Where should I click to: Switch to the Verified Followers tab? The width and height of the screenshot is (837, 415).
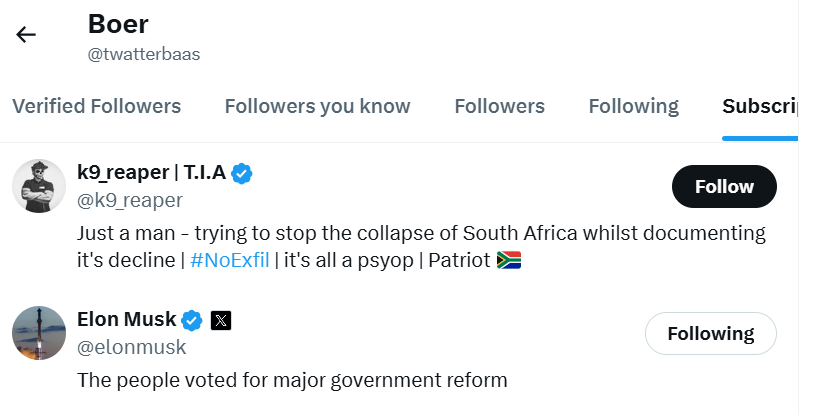(97, 106)
